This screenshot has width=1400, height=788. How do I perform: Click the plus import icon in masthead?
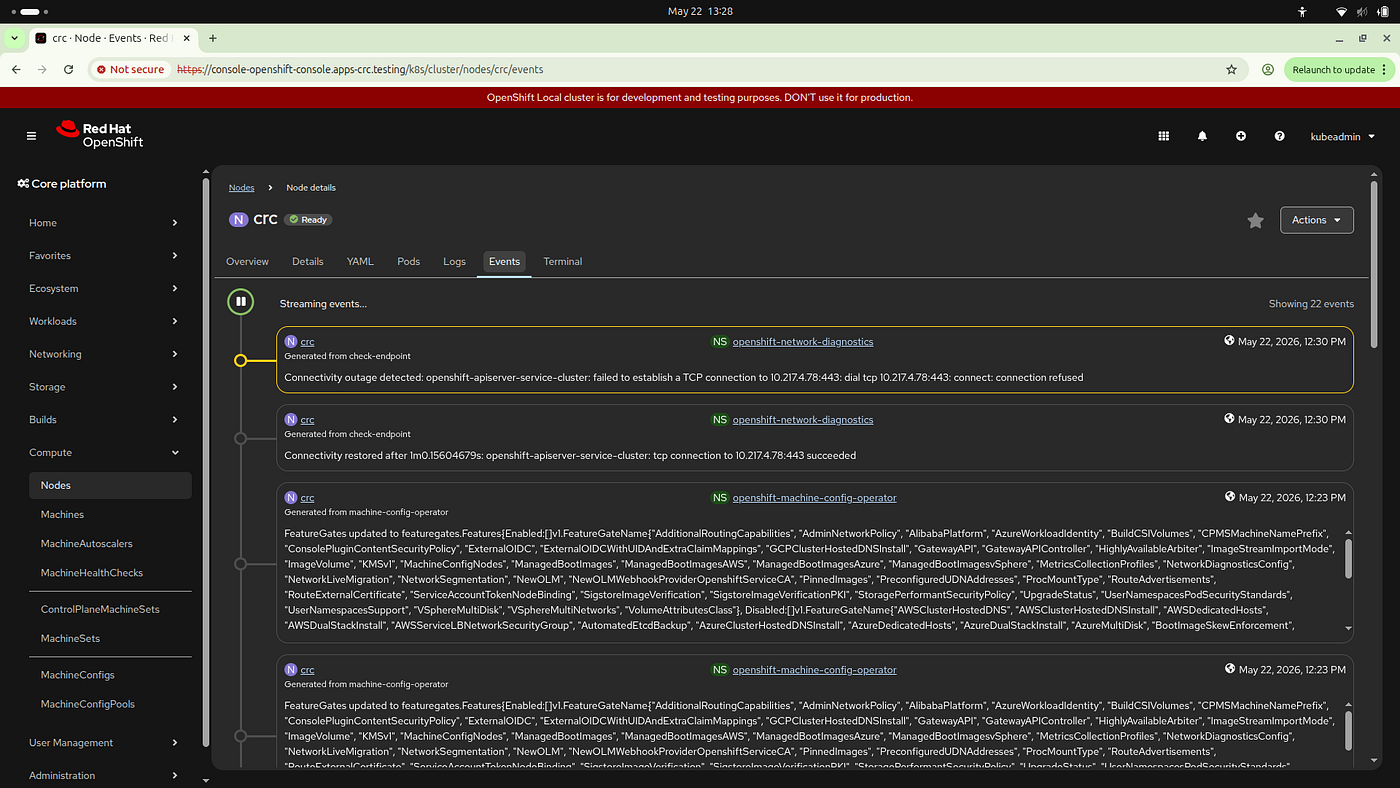(1241, 136)
